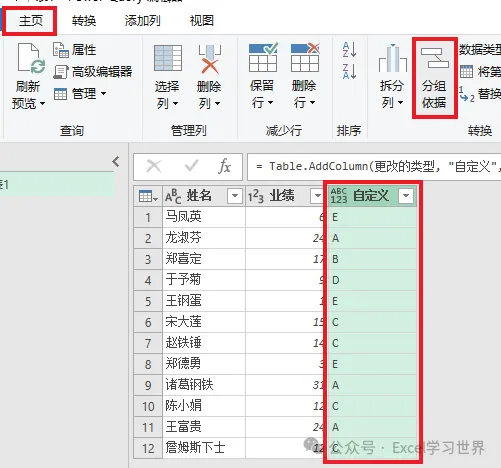Open the 自定义 column filter dropdown
The image size is (501, 468).
click(406, 196)
